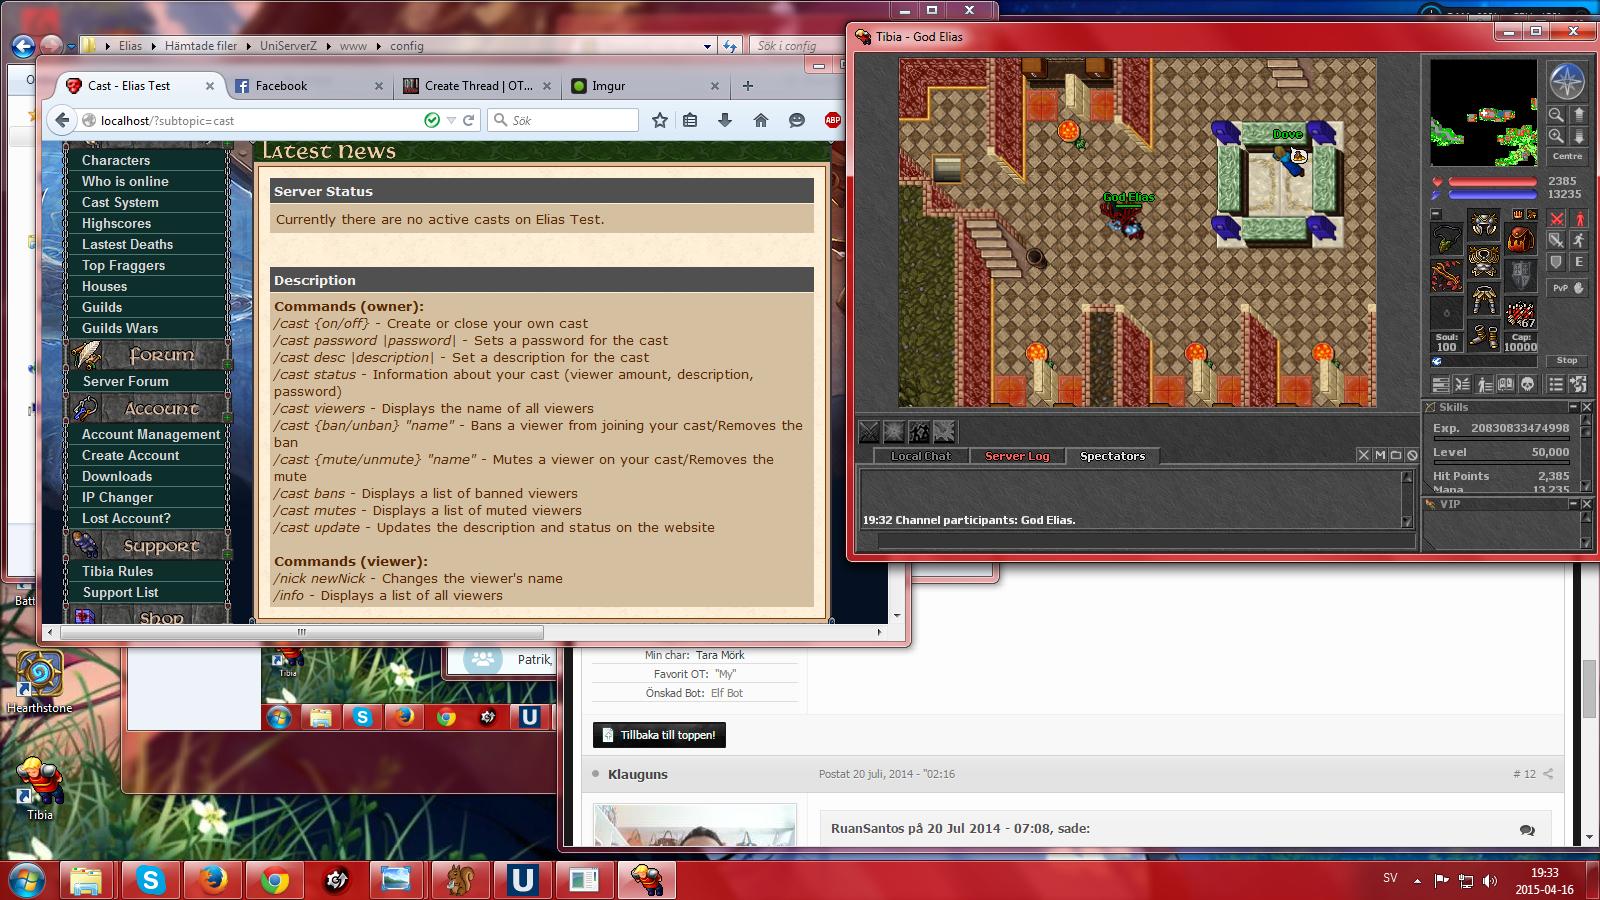1600x900 pixels.
Task: Click Tillbaka till toppen button
Action: [659, 735]
